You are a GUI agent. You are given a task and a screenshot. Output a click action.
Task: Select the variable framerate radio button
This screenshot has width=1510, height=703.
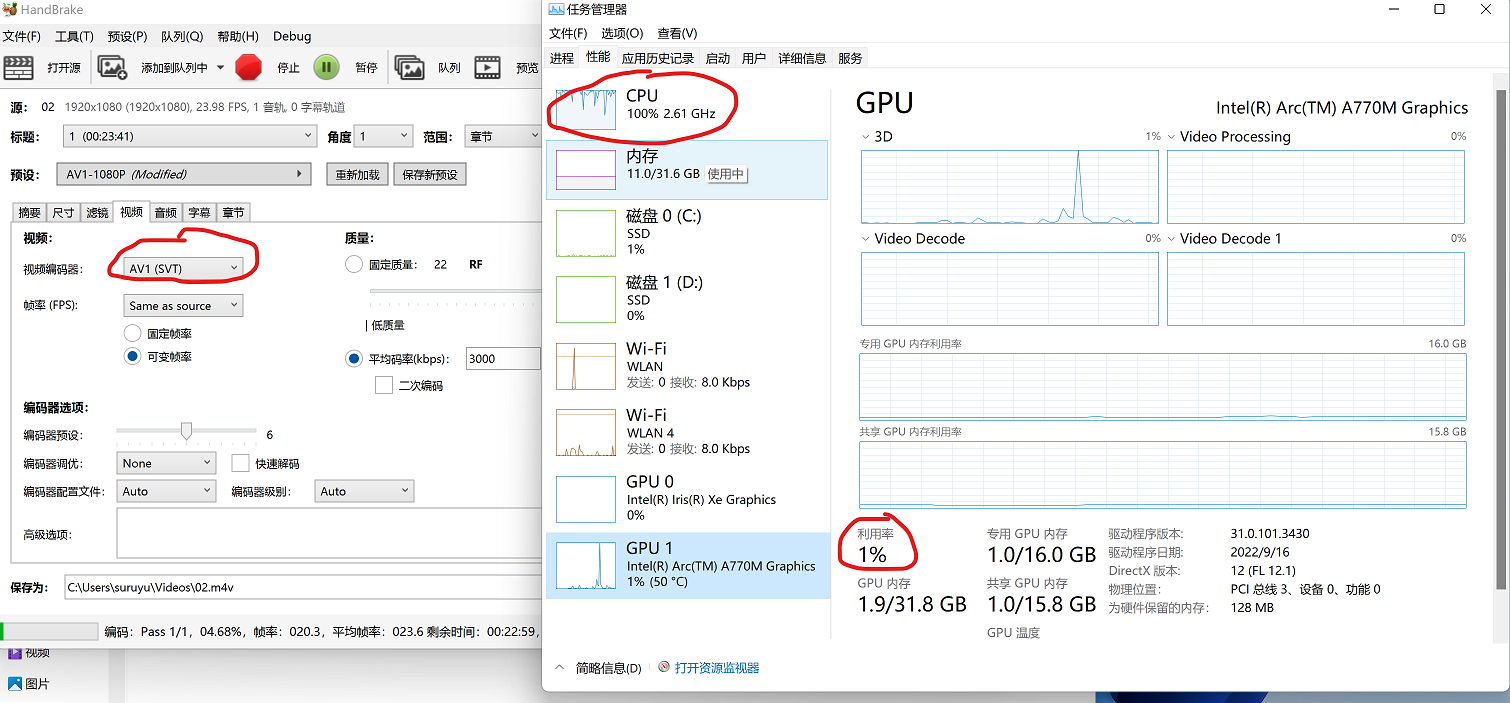click(x=132, y=356)
